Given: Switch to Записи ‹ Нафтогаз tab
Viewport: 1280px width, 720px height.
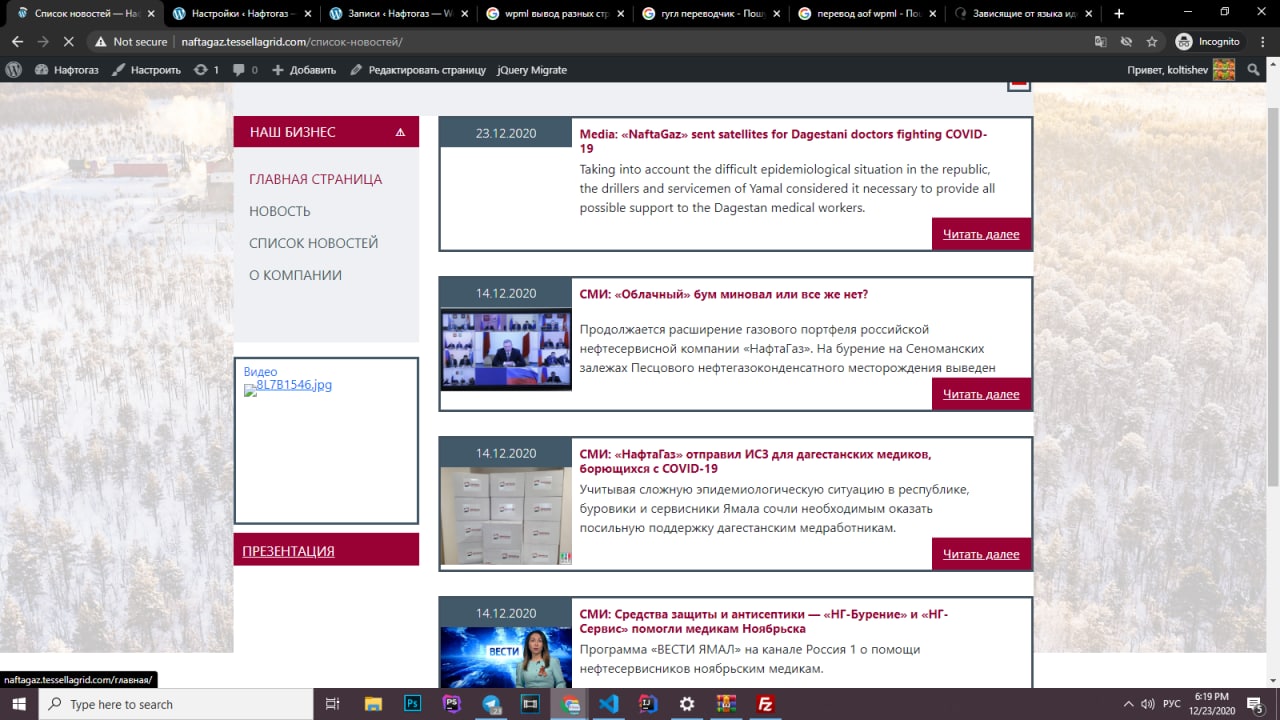Looking at the screenshot, I should tap(389, 14).
